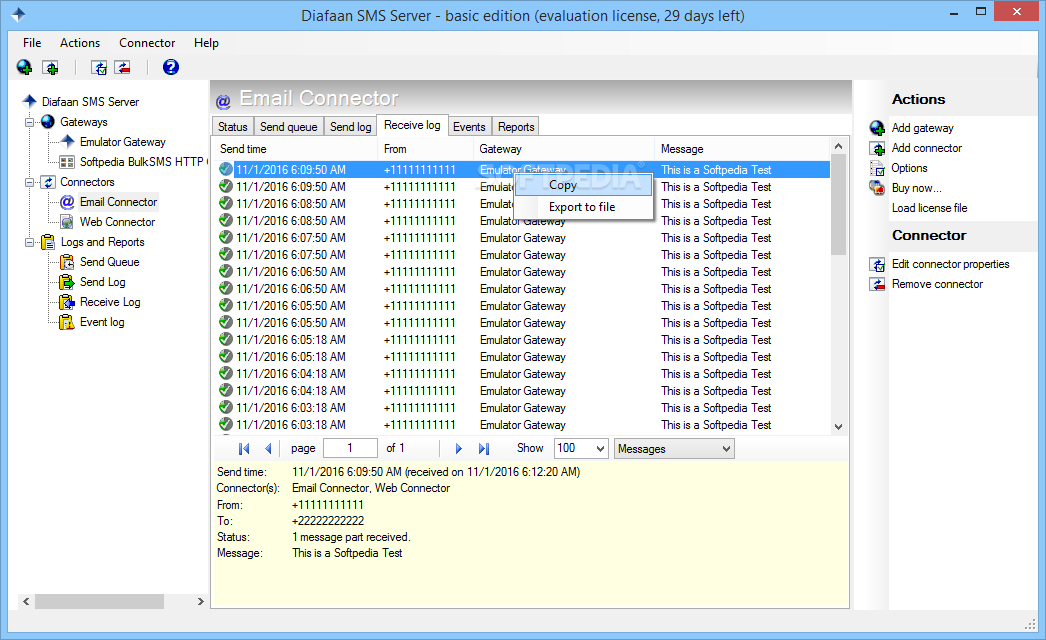Collapse the Connectors tree node
Screen dimensions: 1046x640
click(29, 182)
